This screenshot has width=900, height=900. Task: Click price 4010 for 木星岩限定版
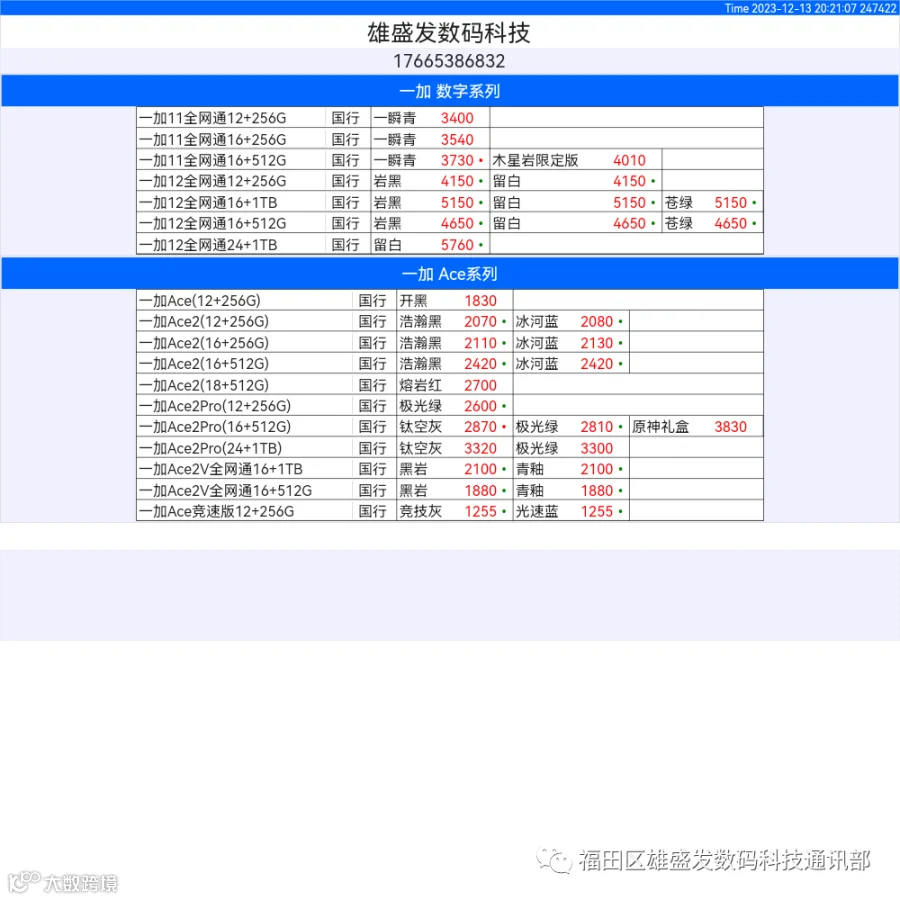[x=629, y=160]
